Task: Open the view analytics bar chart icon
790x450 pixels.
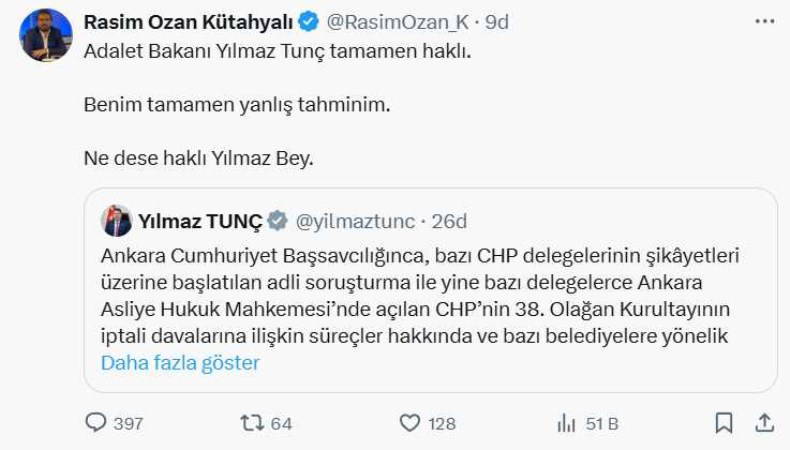Action: click(x=567, y=423)
